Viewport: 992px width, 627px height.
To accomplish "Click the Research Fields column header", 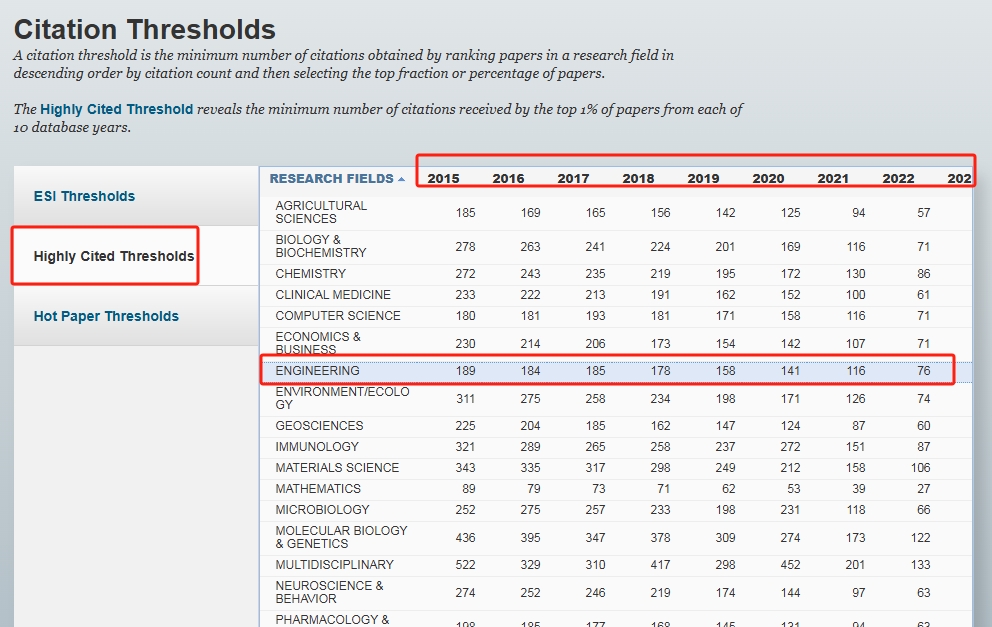I will tap(331, 179).
